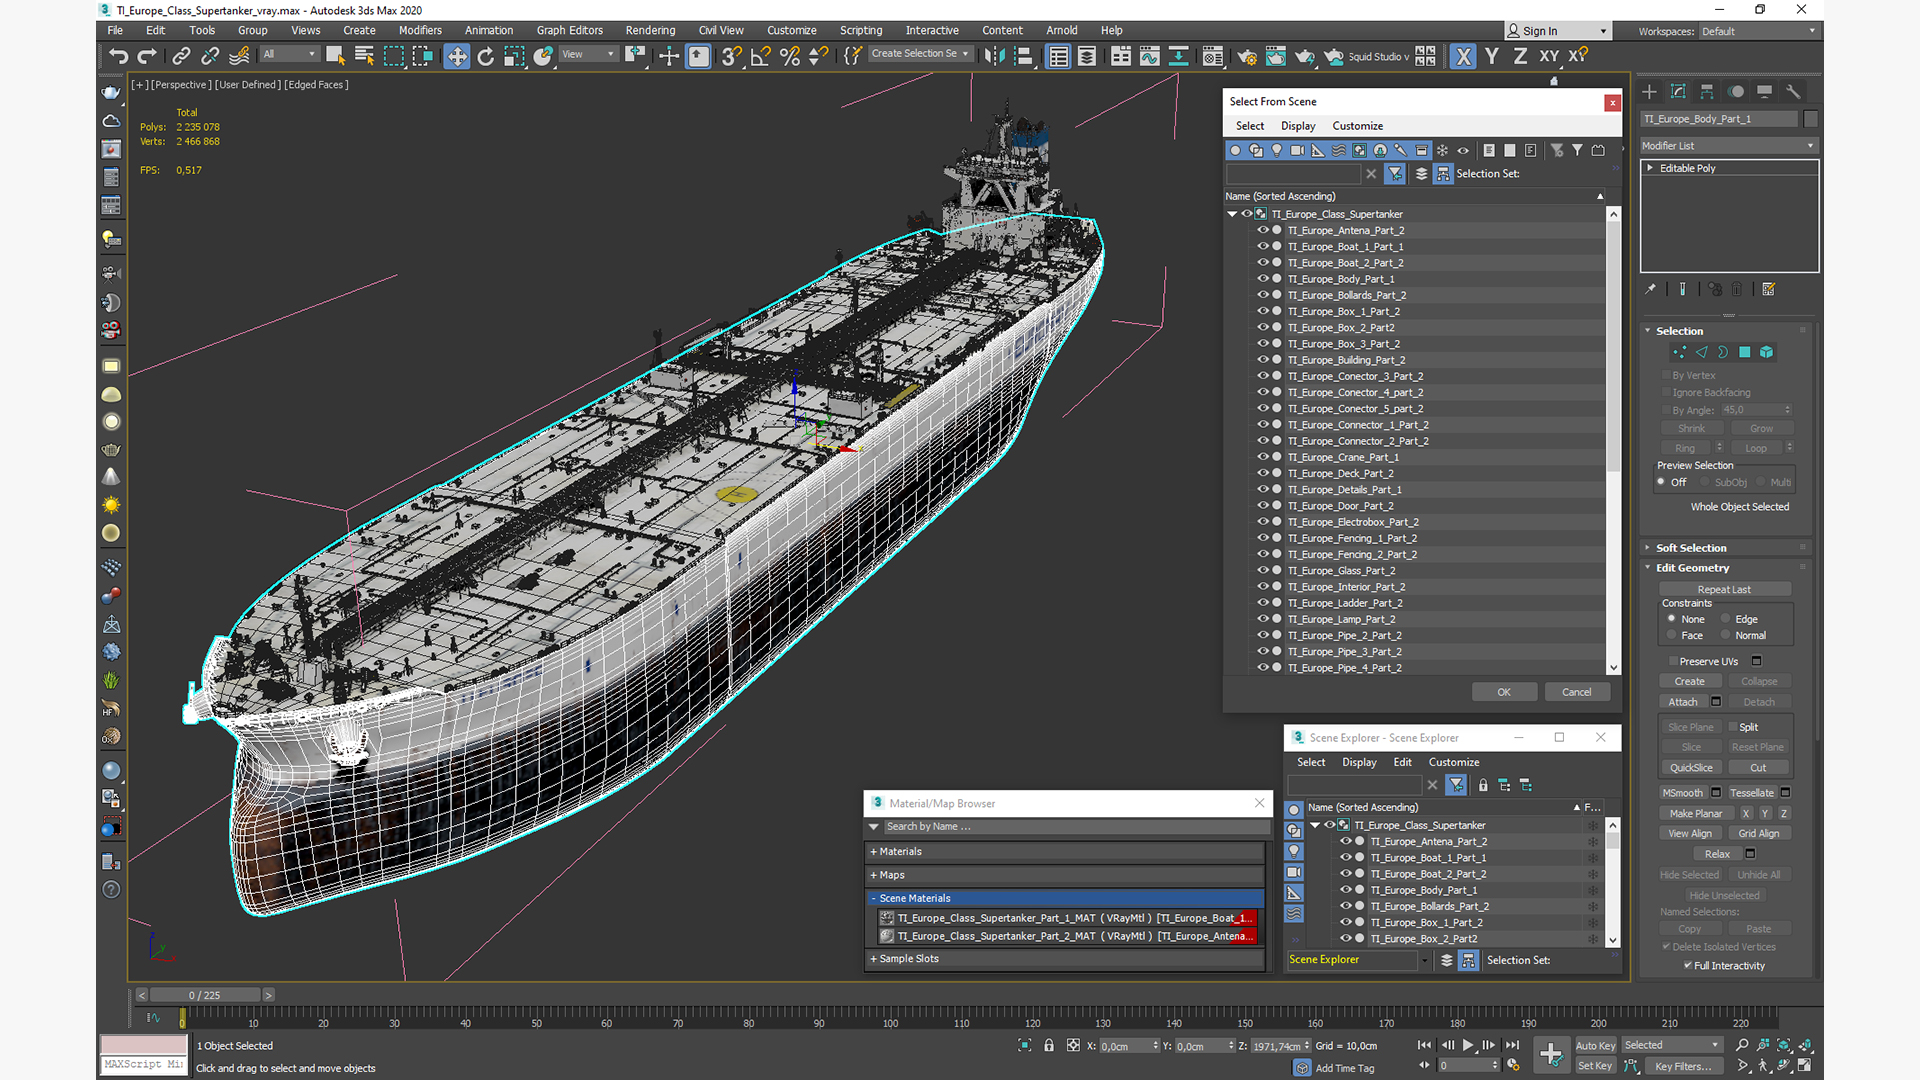
Task: Activate the Select and Scale tool
Action: point(514,56)
